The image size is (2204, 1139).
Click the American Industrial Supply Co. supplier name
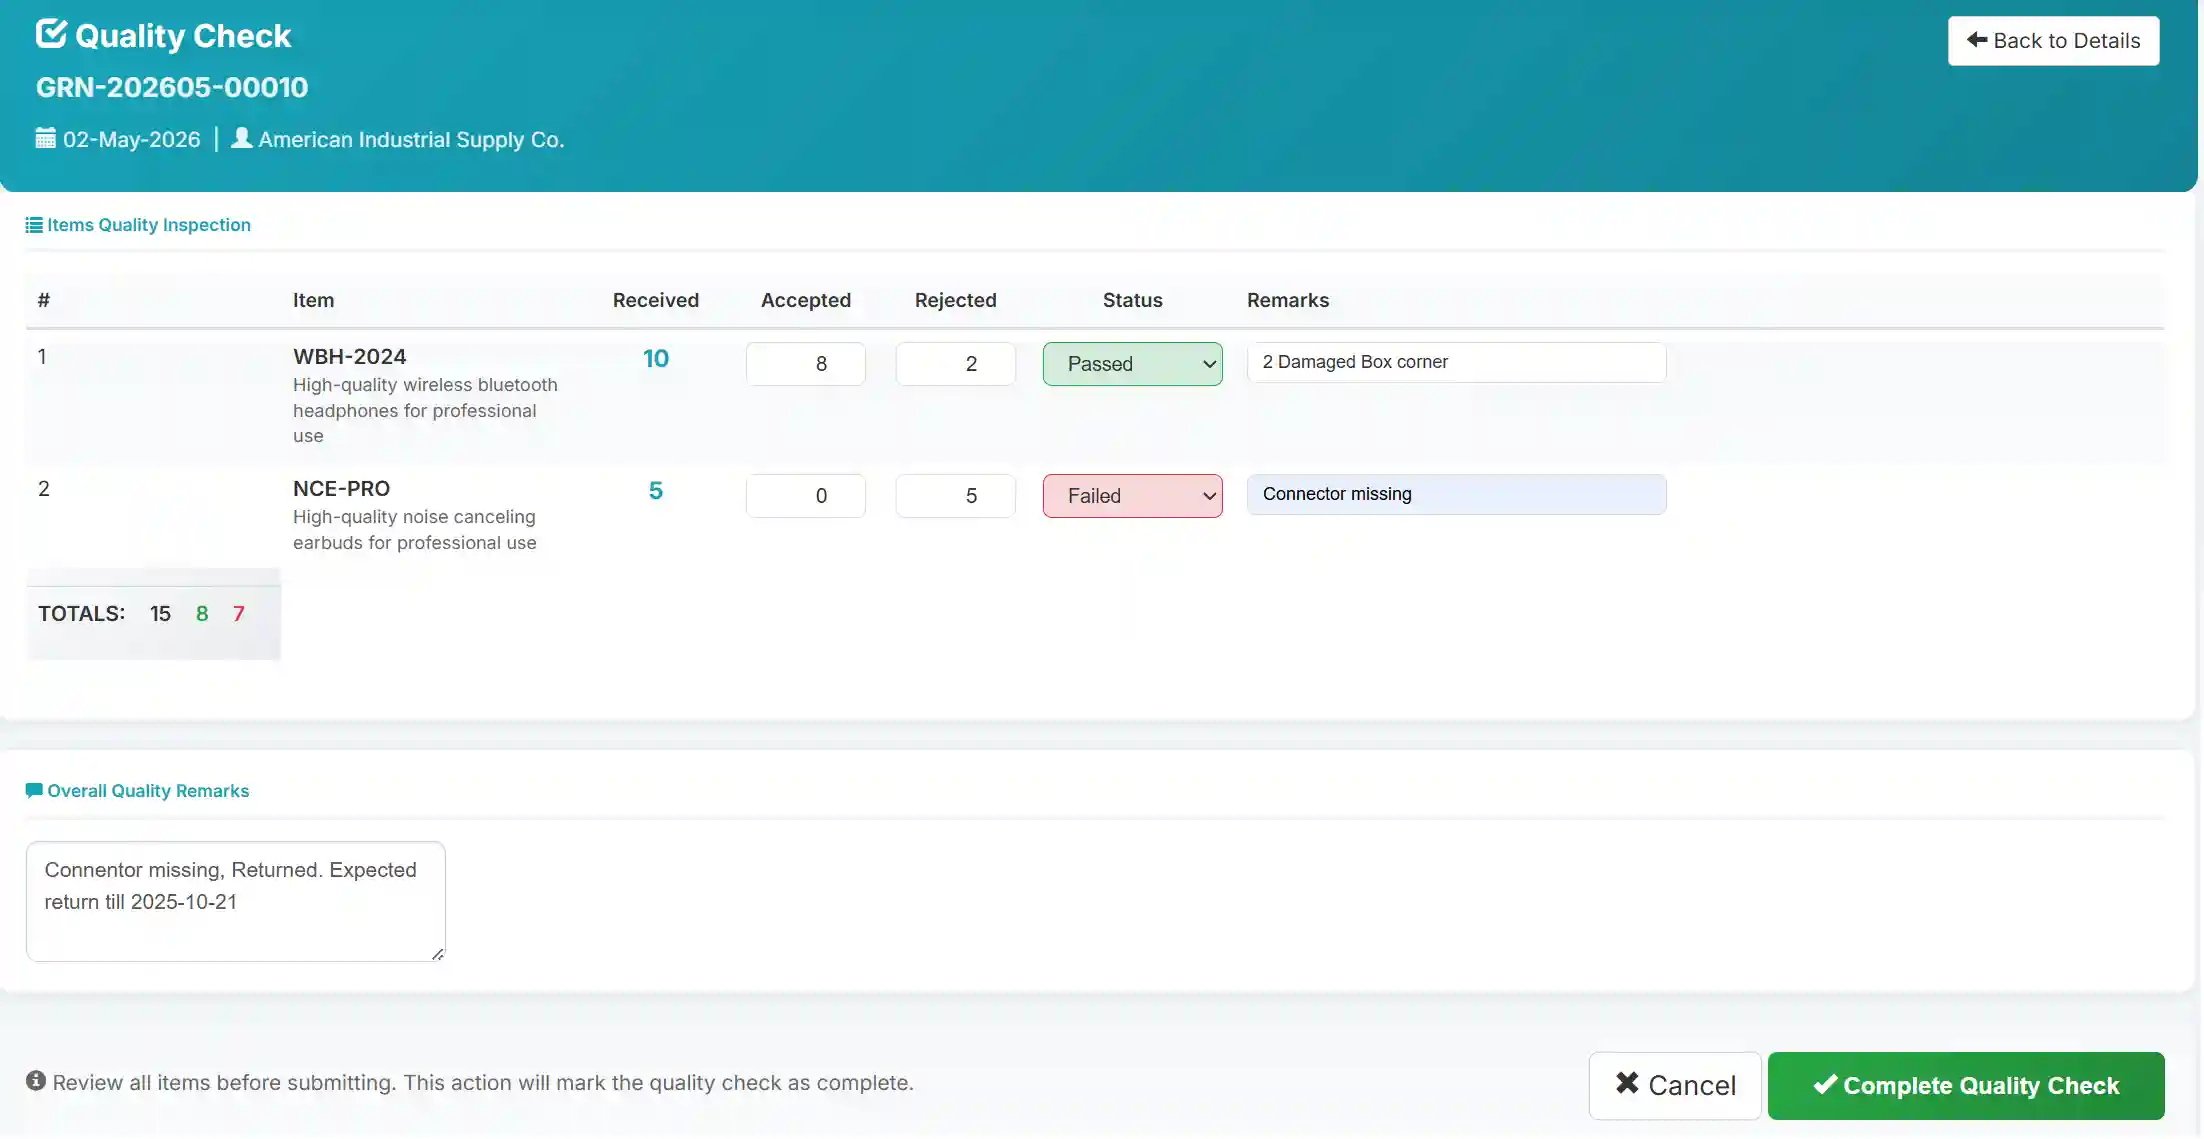(411, 139)
